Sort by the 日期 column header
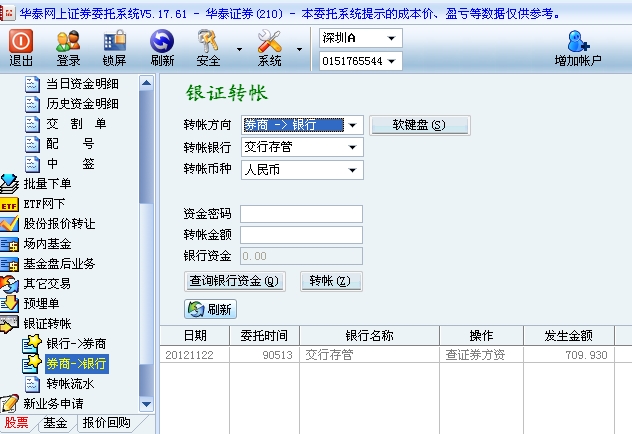632x434 pixels. [195, 335]
